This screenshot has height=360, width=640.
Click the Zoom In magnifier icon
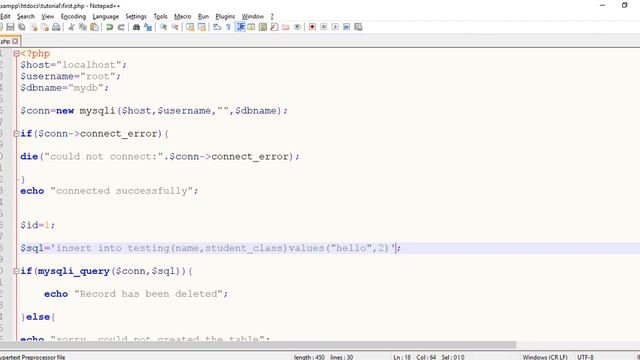[x=163, y=27]
